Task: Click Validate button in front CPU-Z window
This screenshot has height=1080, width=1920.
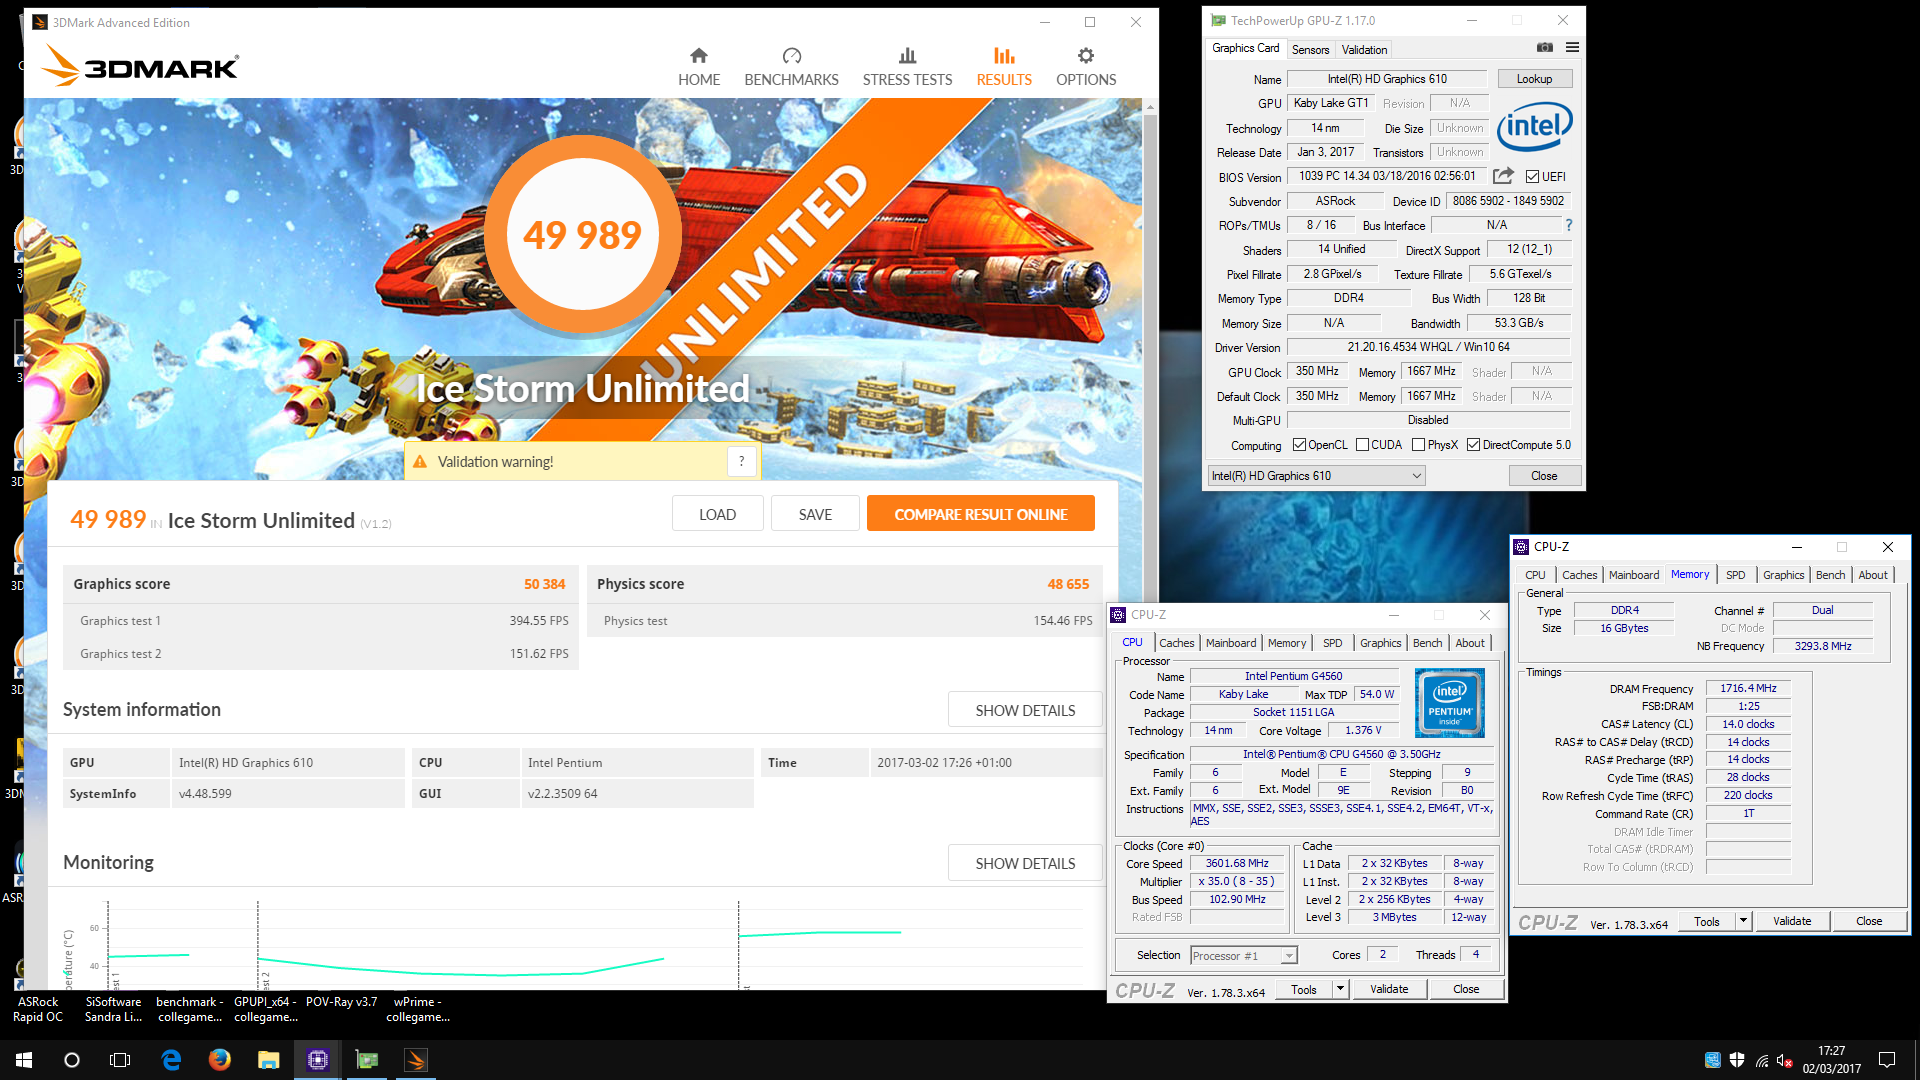Action: [x=1389, y=989]
